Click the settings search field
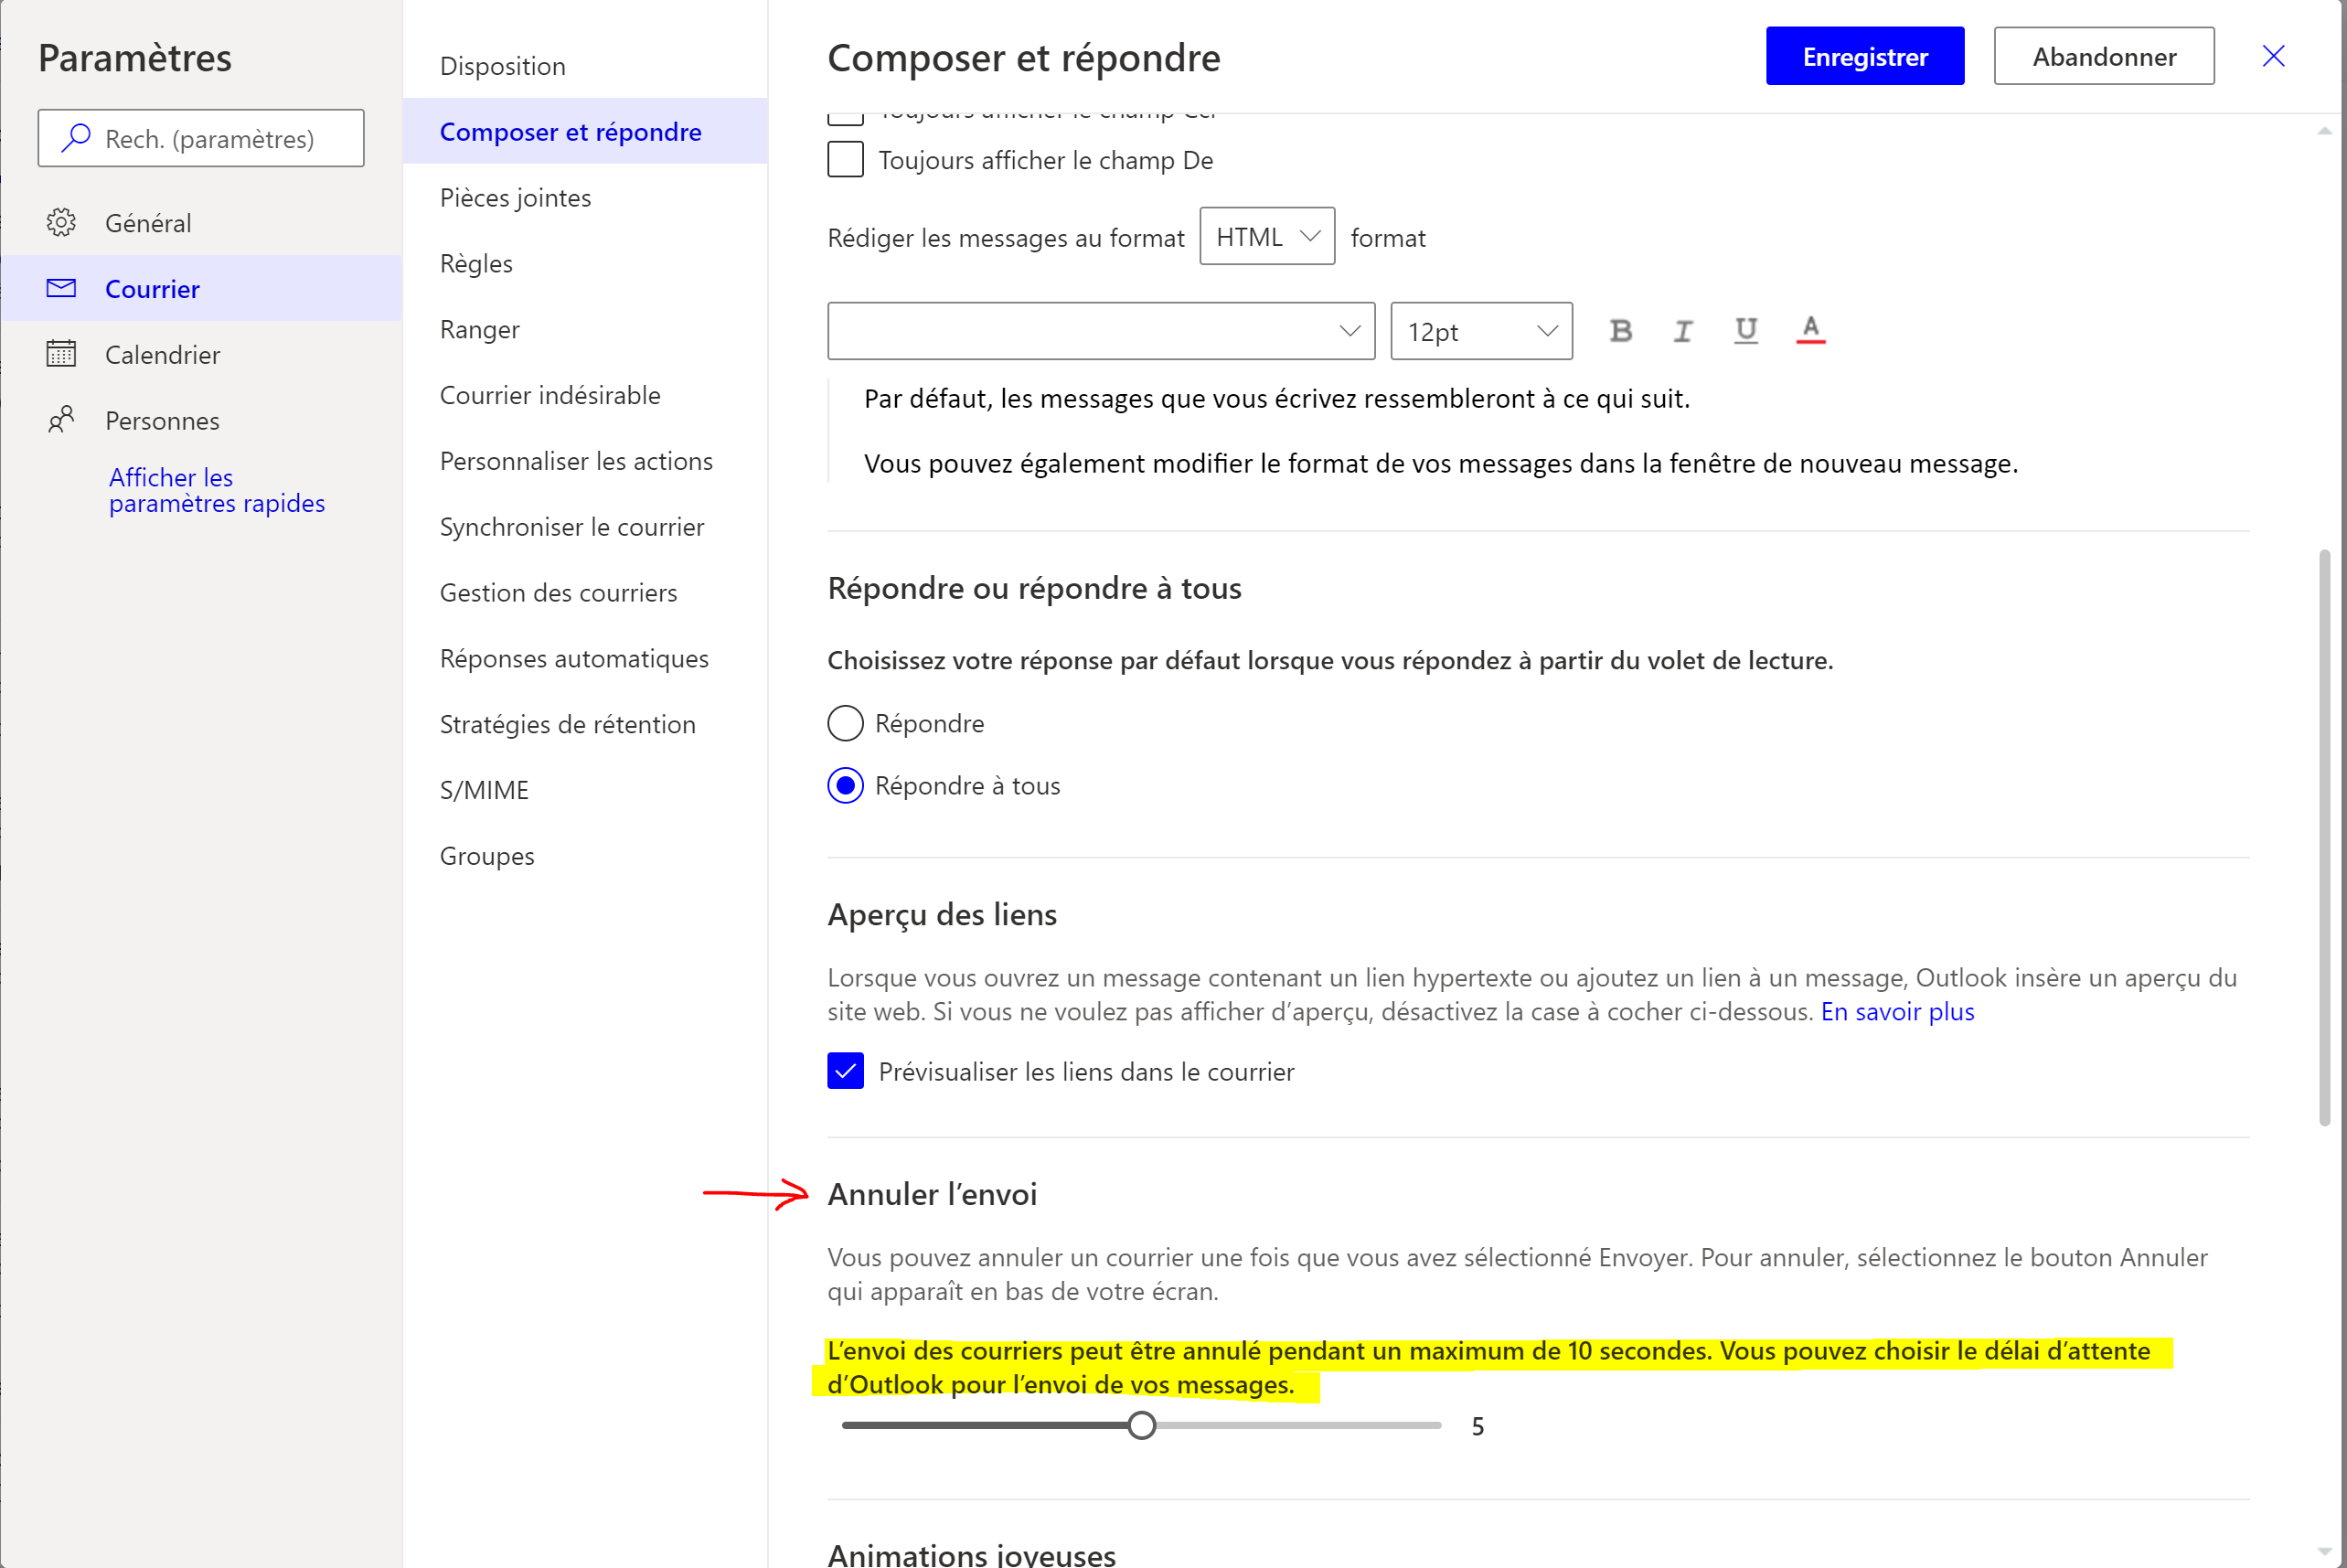Viewport: 2347px width, 1568px height. click(200, 138)
